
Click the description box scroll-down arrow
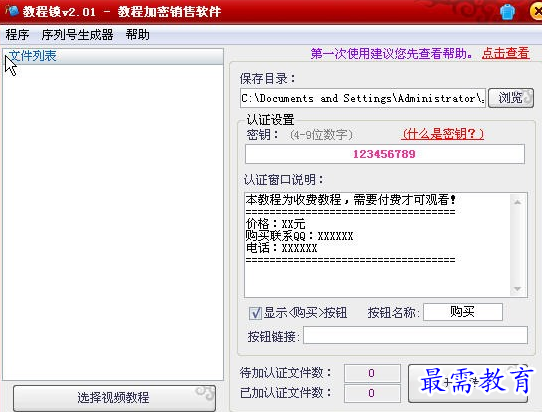point(517,289)
